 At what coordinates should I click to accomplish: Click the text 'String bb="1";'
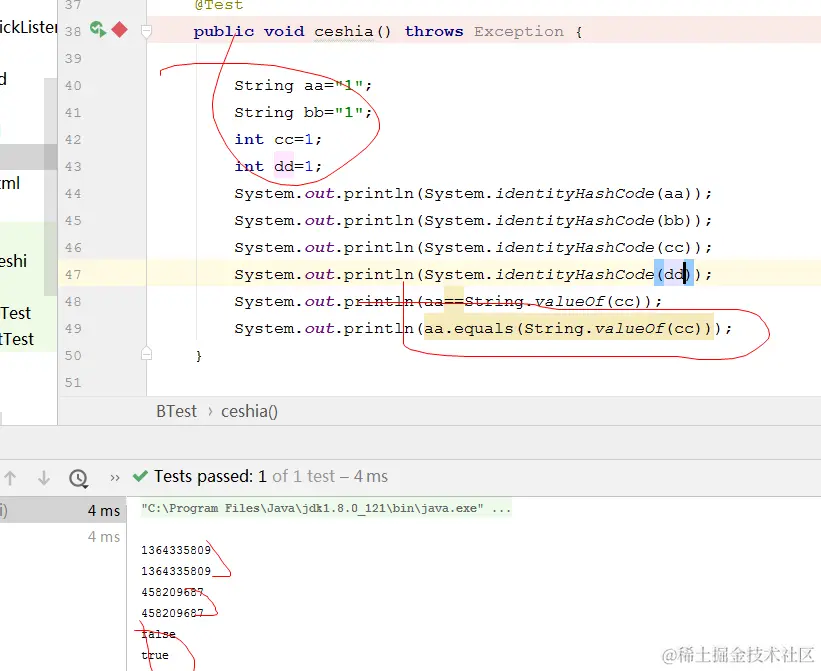tap(303, 113)
